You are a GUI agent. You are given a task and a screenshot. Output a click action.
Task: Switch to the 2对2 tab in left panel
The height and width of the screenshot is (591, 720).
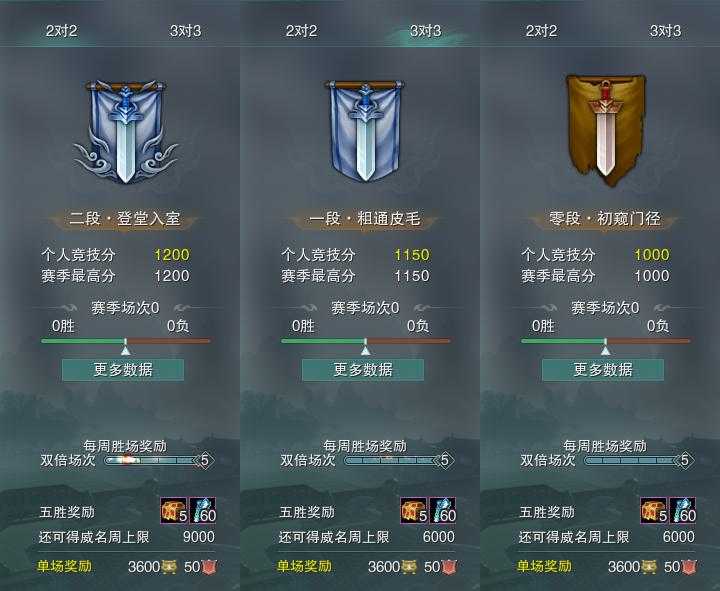62,31
